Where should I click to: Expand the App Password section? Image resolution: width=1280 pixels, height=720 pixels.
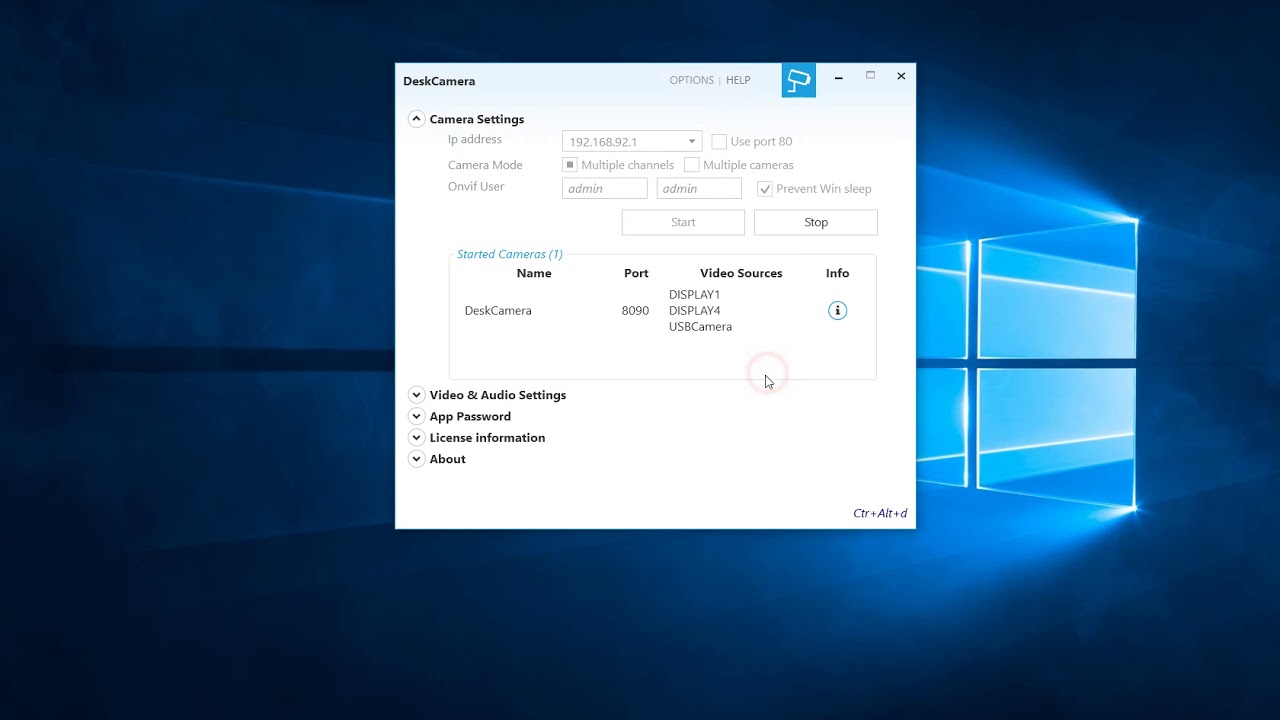(x=417, y=416)
